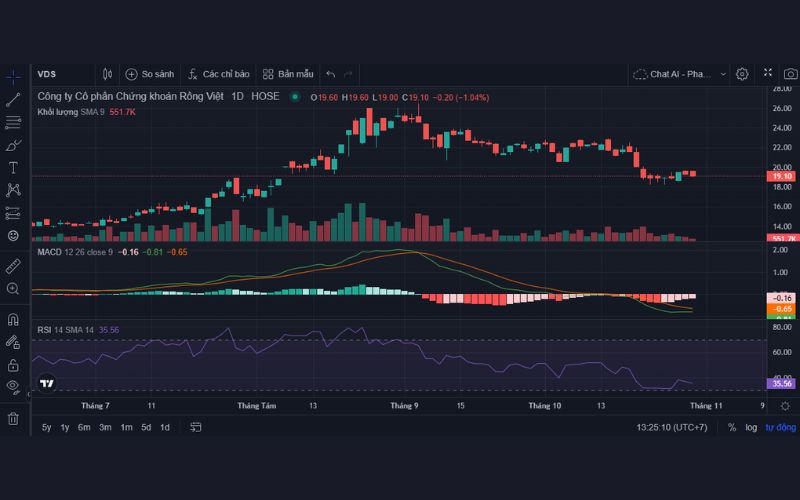Screen dimensions: 800x500
Task: Toggle the lock all drawings icon
Action: pos(13,341)
